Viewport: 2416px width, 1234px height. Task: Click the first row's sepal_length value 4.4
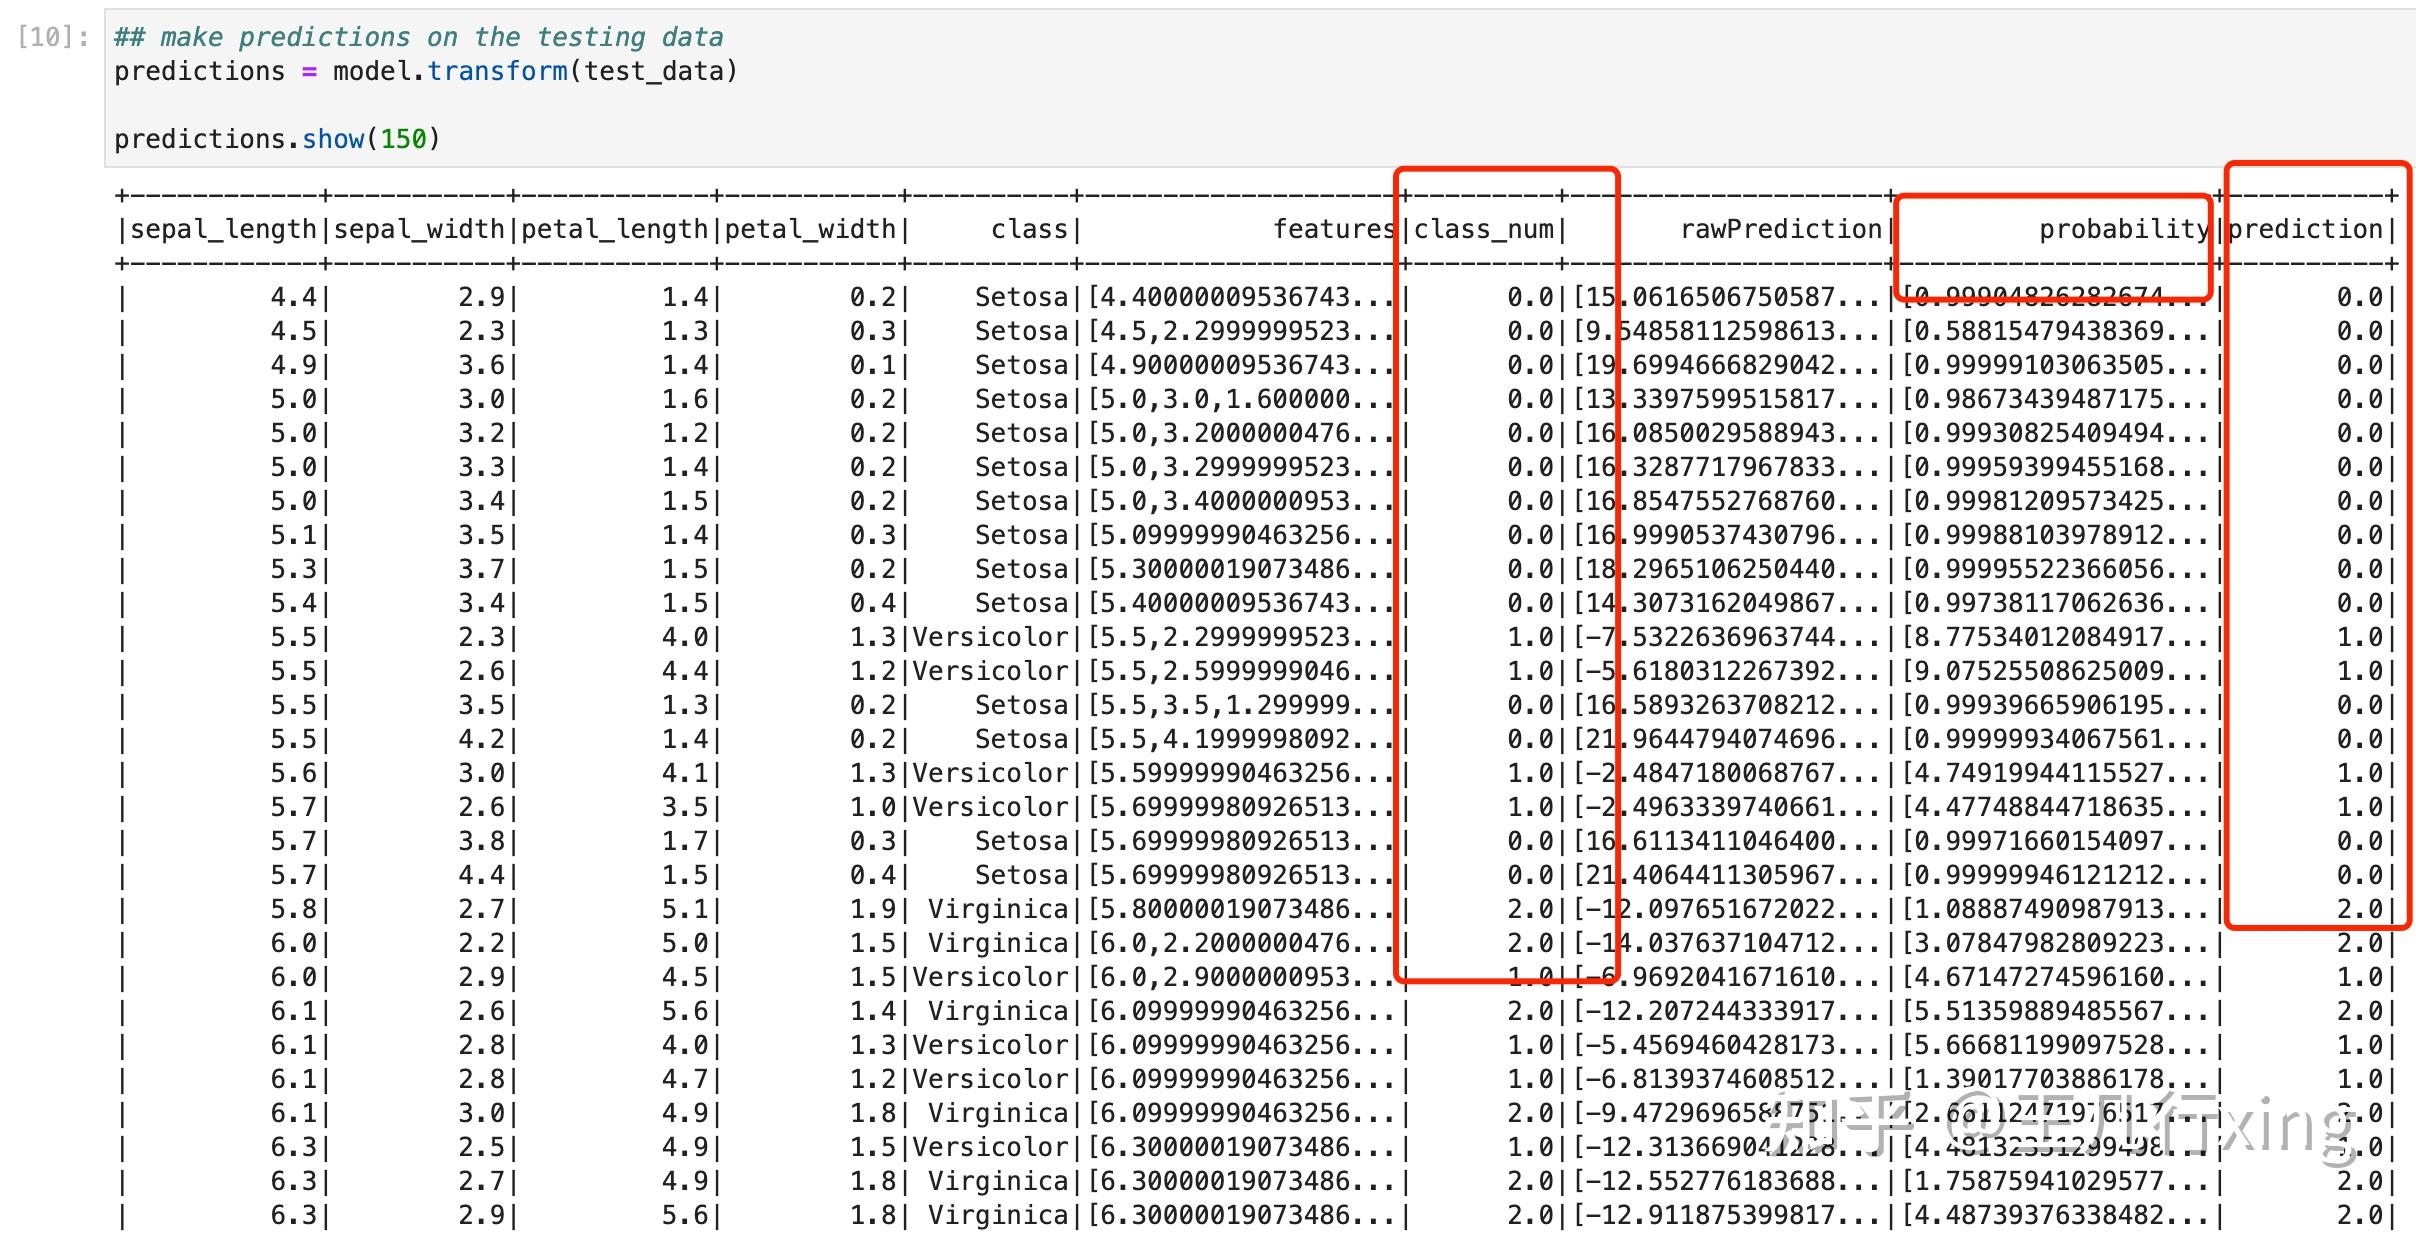tap(293, 297)
